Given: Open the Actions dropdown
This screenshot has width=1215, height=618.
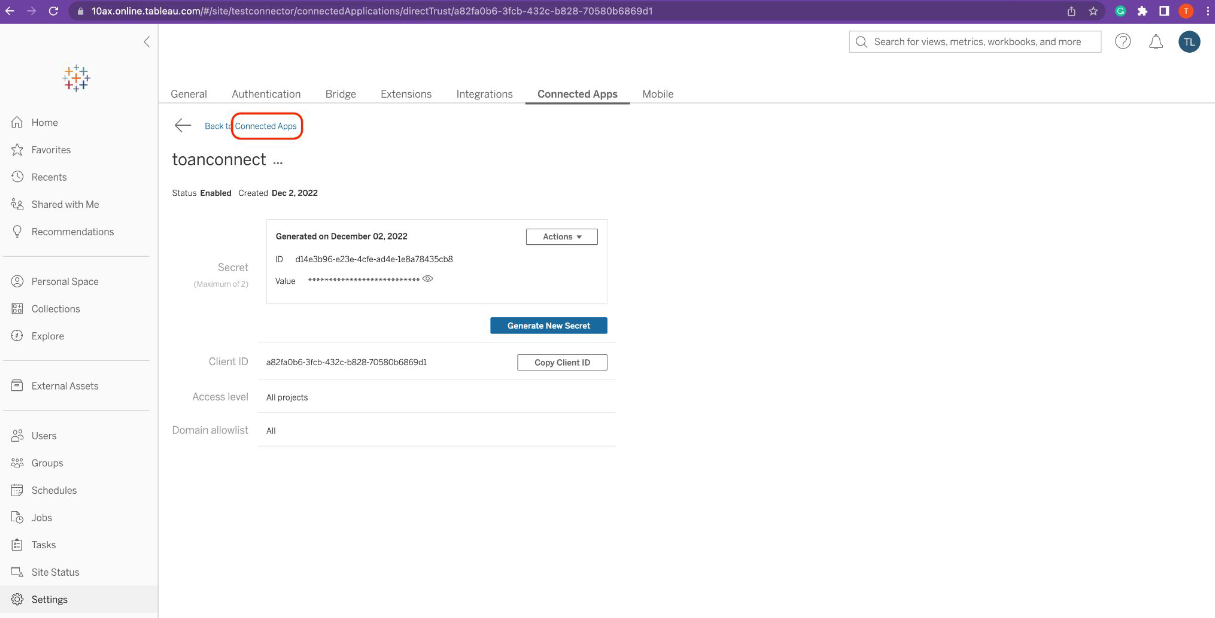Looking at the screenshot, I should tap(561, 237).
